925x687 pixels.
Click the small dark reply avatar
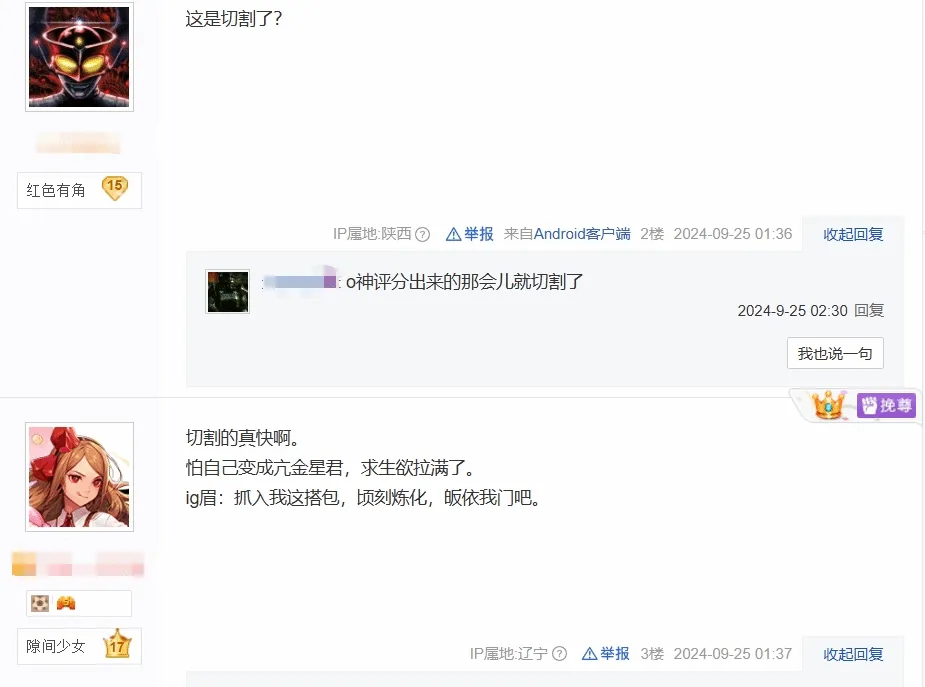[x=227, y=291]
